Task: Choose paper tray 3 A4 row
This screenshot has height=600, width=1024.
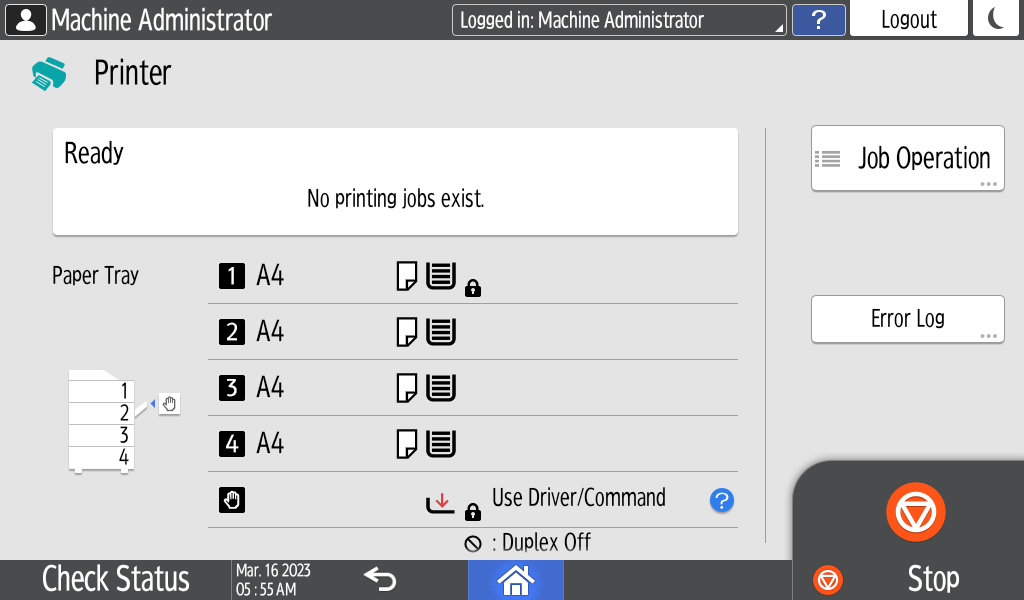Action: (472, 388)
